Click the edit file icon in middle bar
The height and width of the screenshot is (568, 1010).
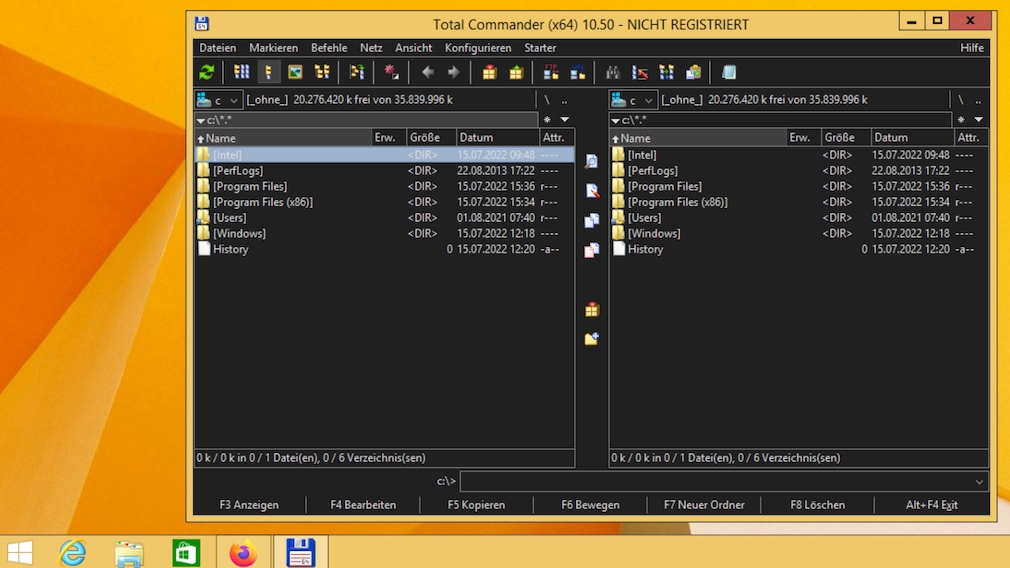coord(591,191)
